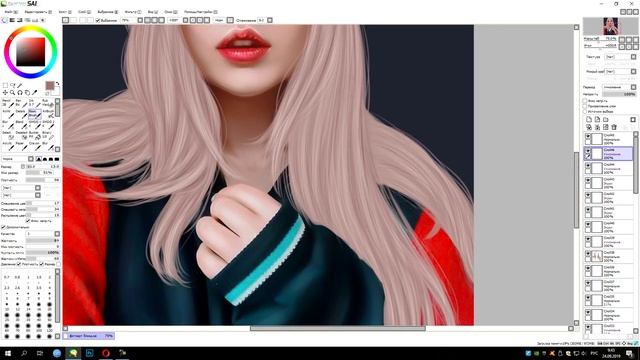Adjust the layer opacity slider
Image resolution: width=640 pixels, height=360 pixels.
tap(619, 94)
